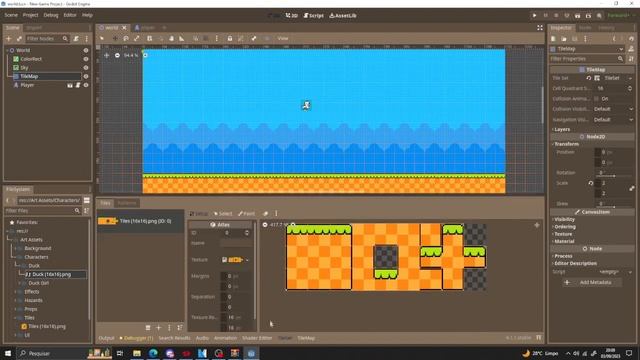
Task: Click the Filter Files search field
Action: point(42,211)
